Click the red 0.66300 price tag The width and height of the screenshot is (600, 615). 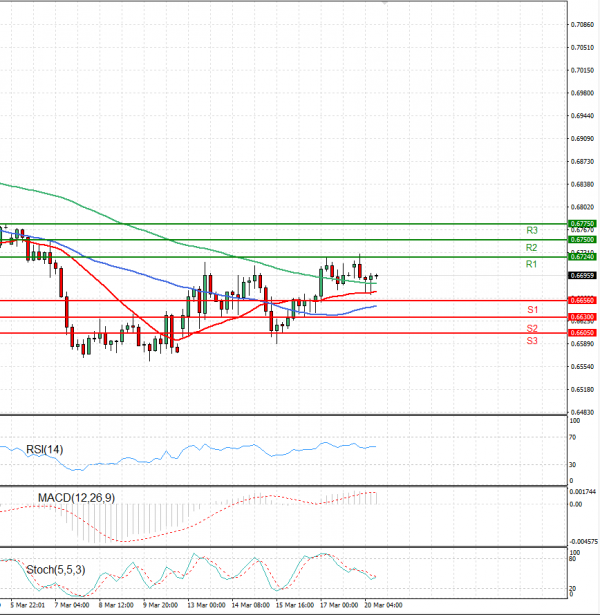click(582, 317)
